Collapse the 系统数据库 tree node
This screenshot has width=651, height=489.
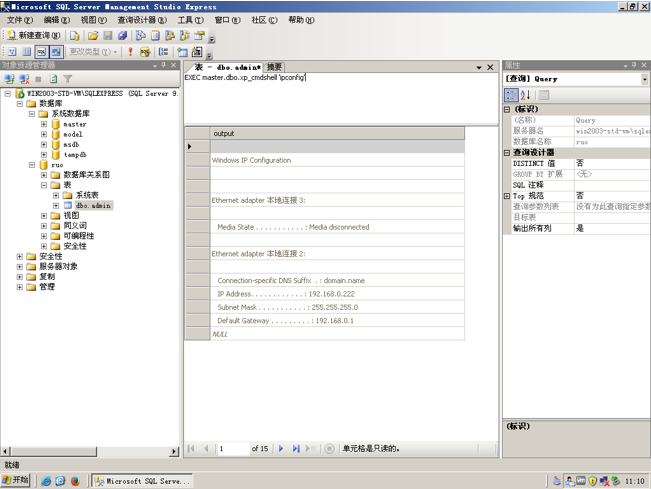tap(32, 114)
